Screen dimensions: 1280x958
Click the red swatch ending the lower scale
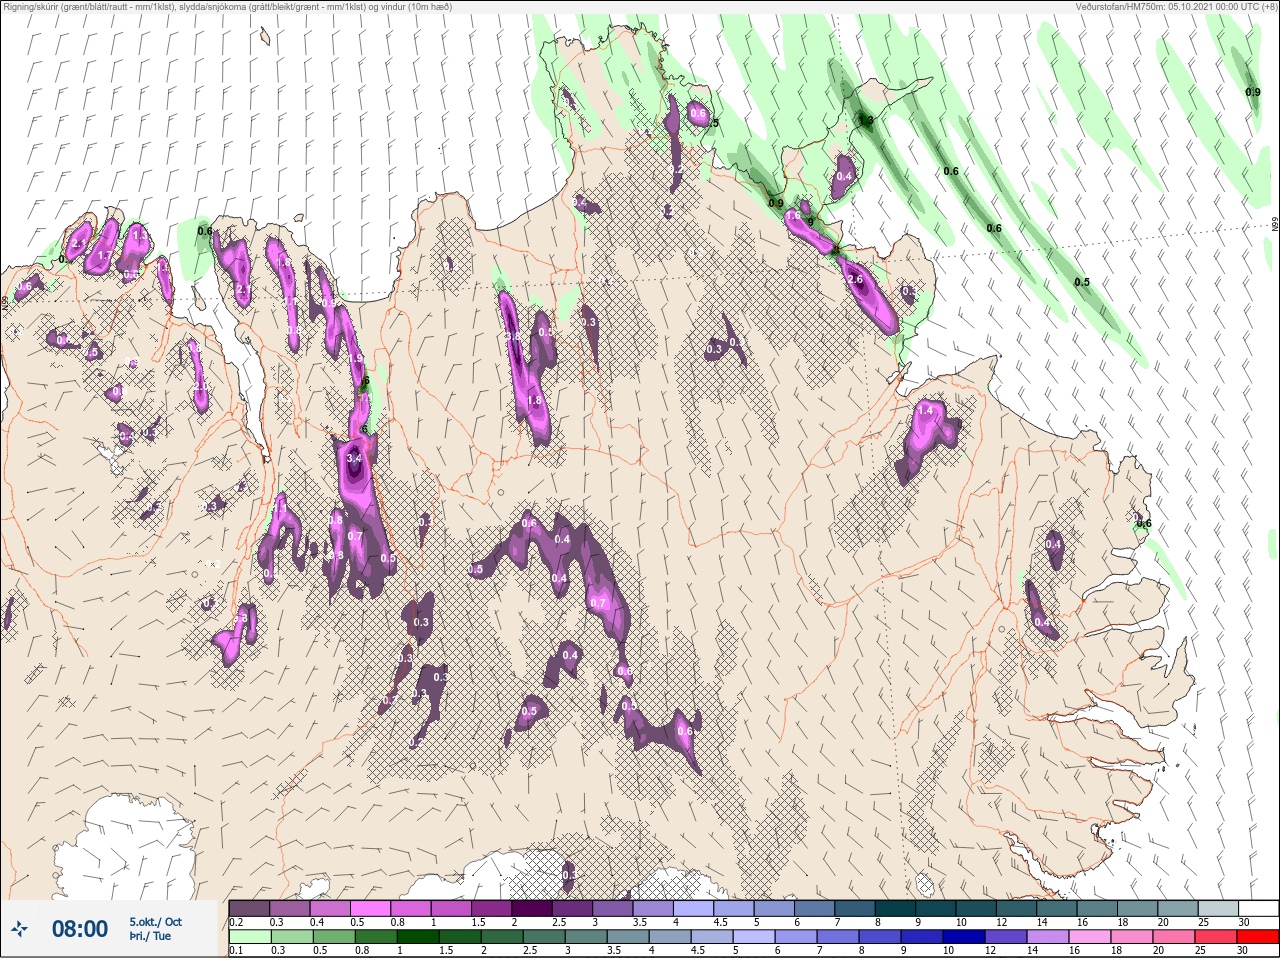coord(1257,938)
